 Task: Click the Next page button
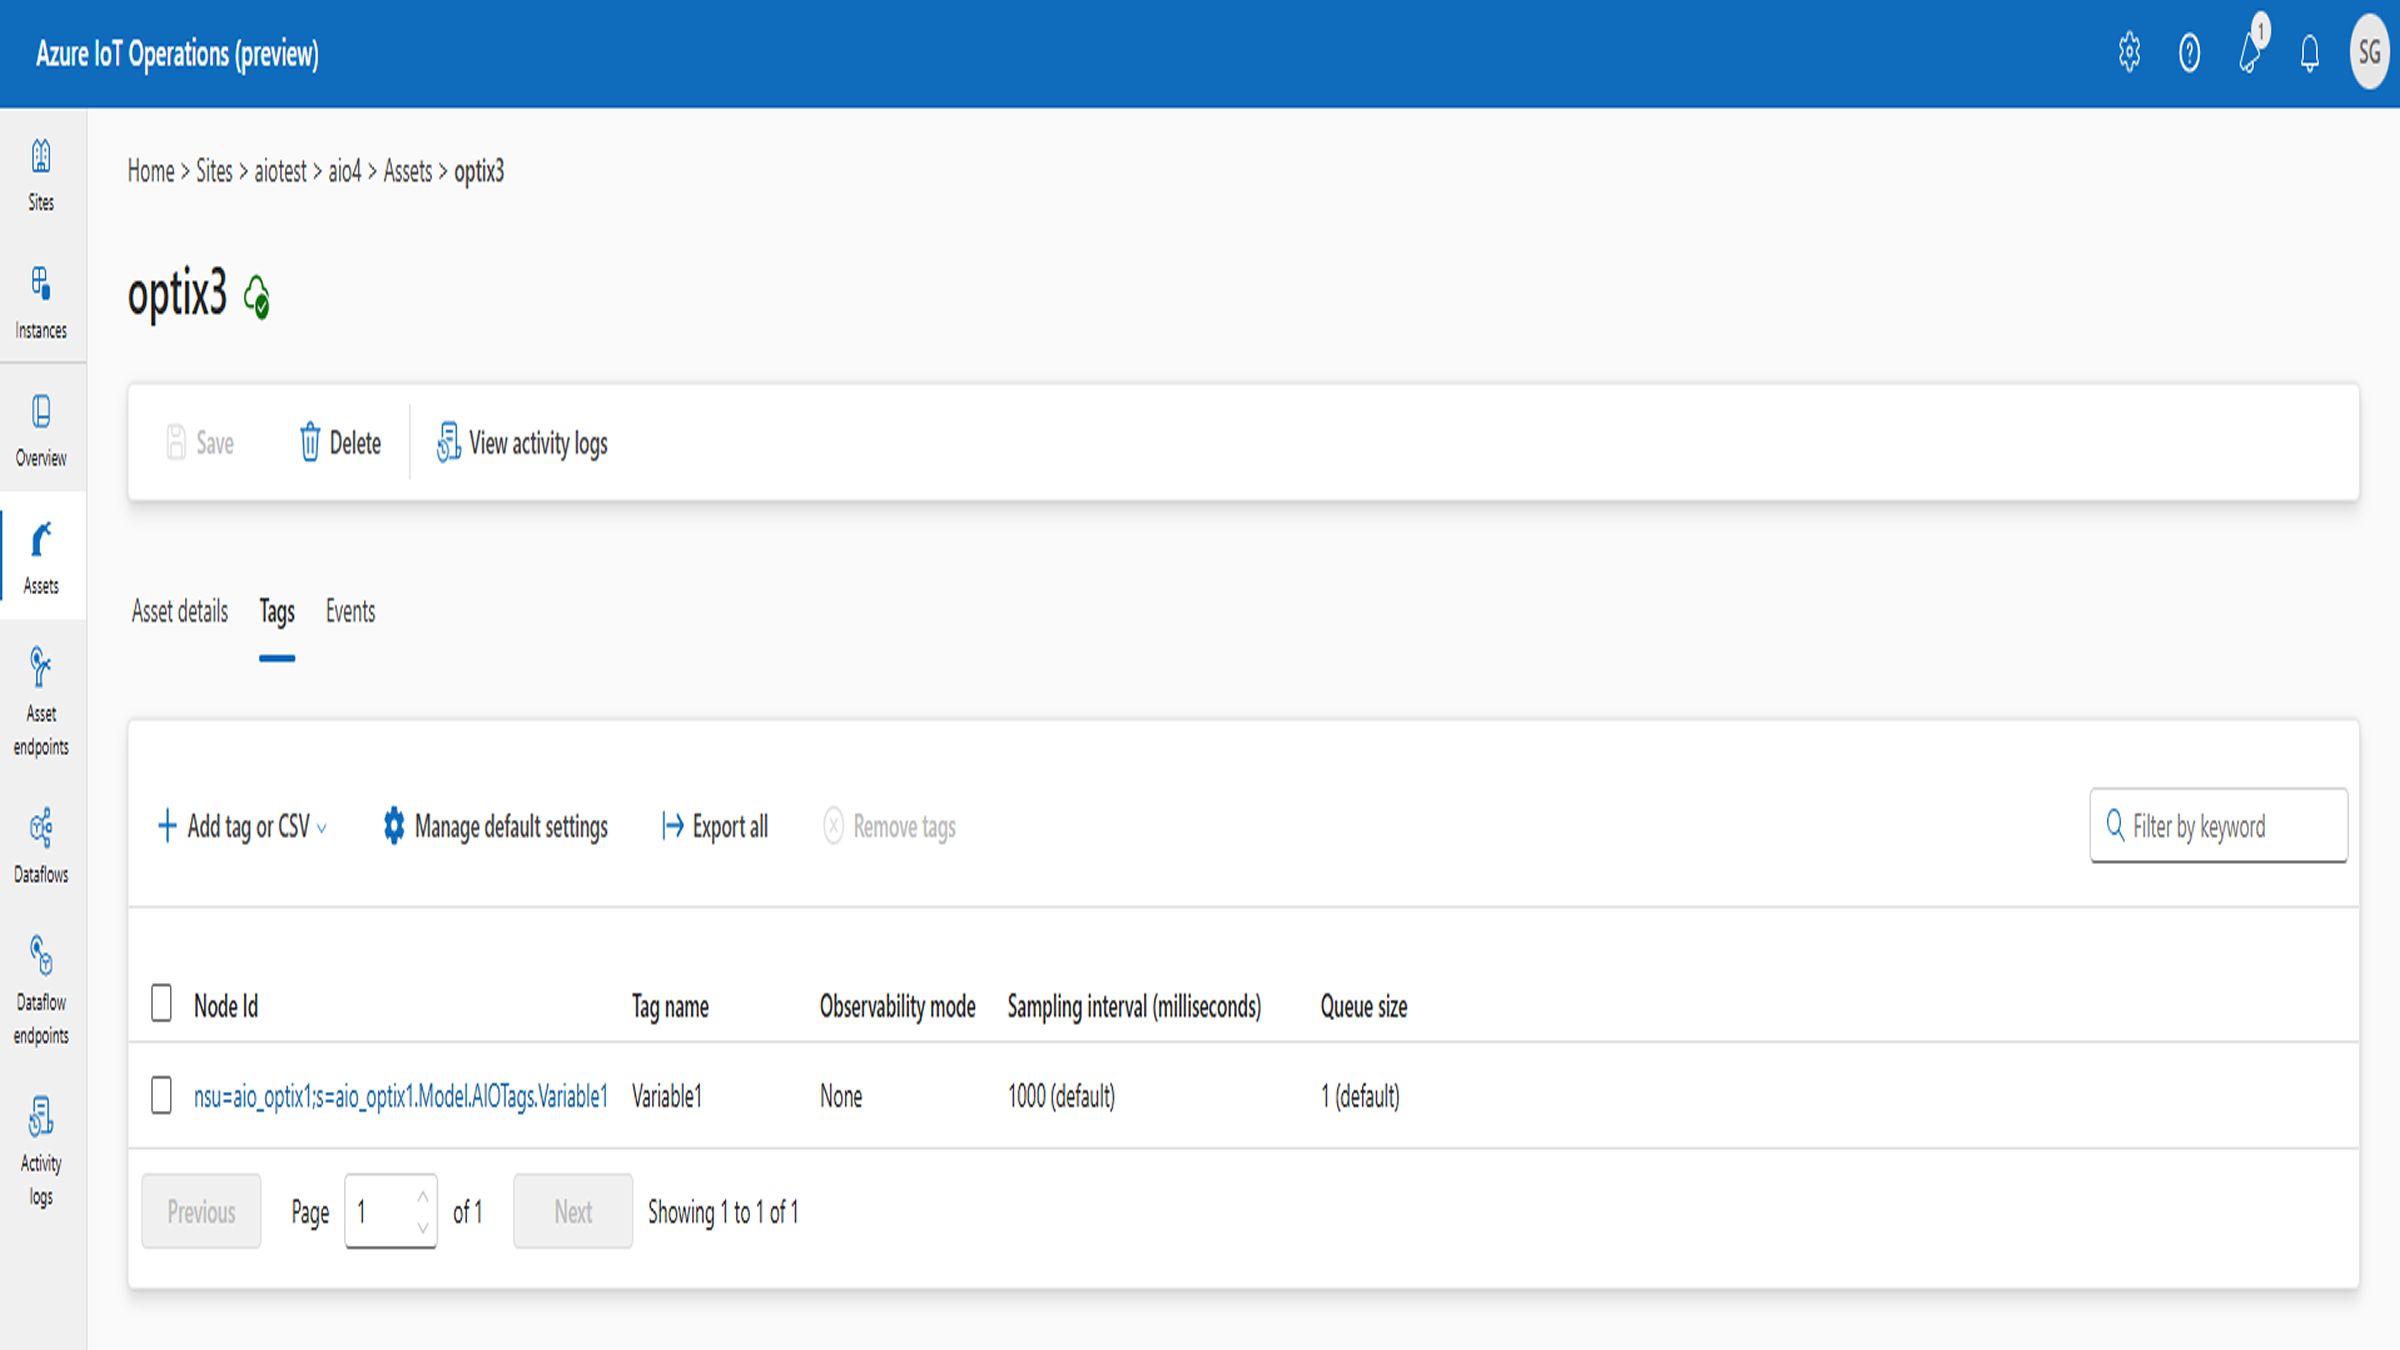[x=573, y=1211]
